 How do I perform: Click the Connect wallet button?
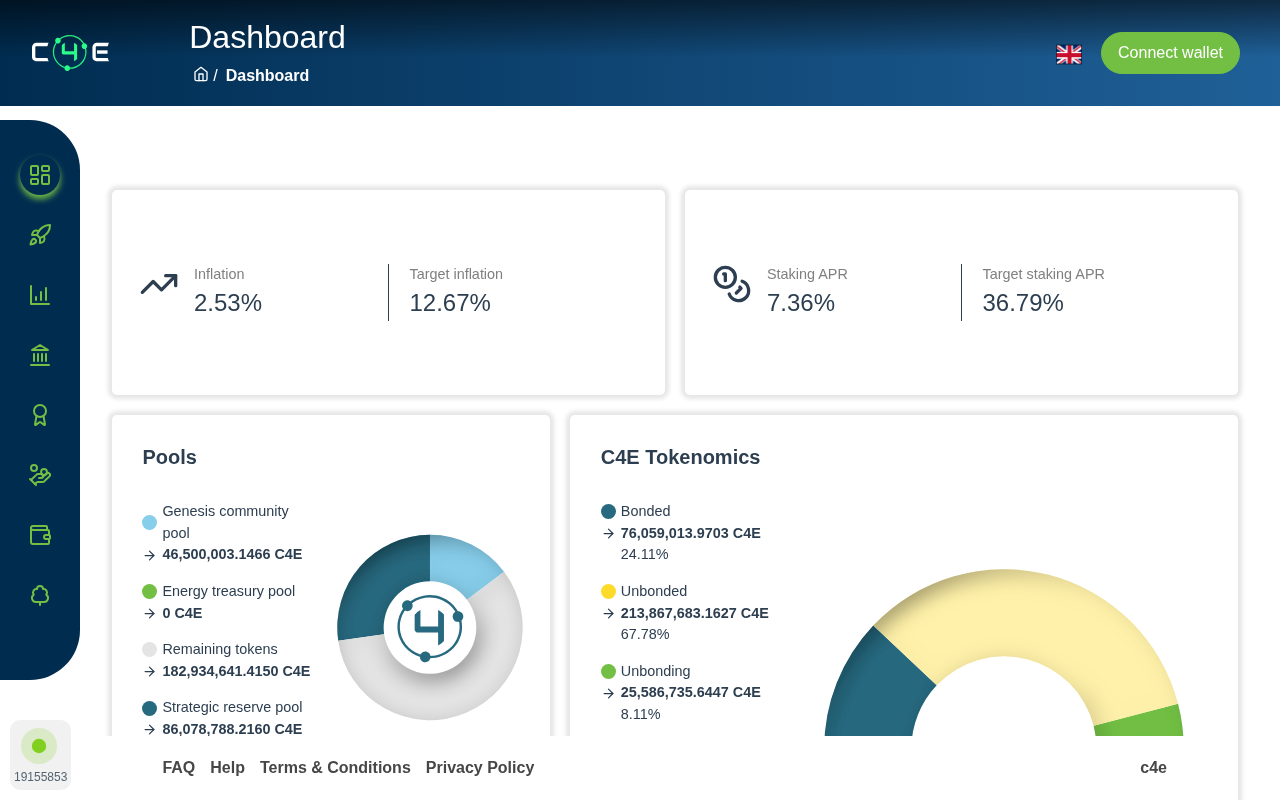1170,53
